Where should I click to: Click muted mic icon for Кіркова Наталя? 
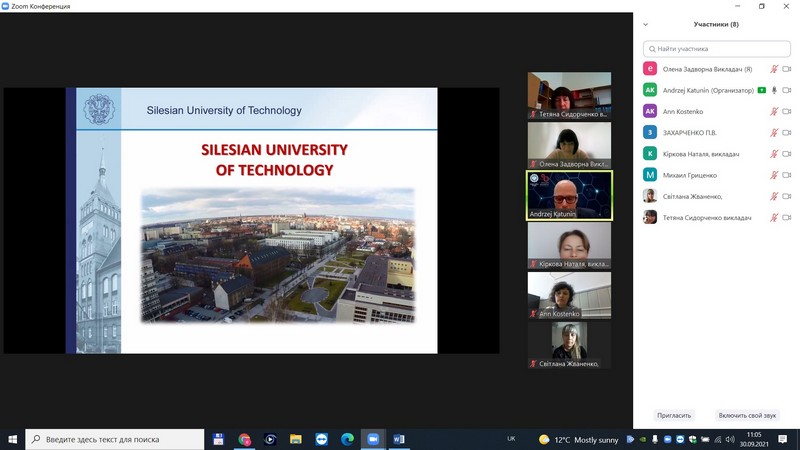(x=773, y=154)
